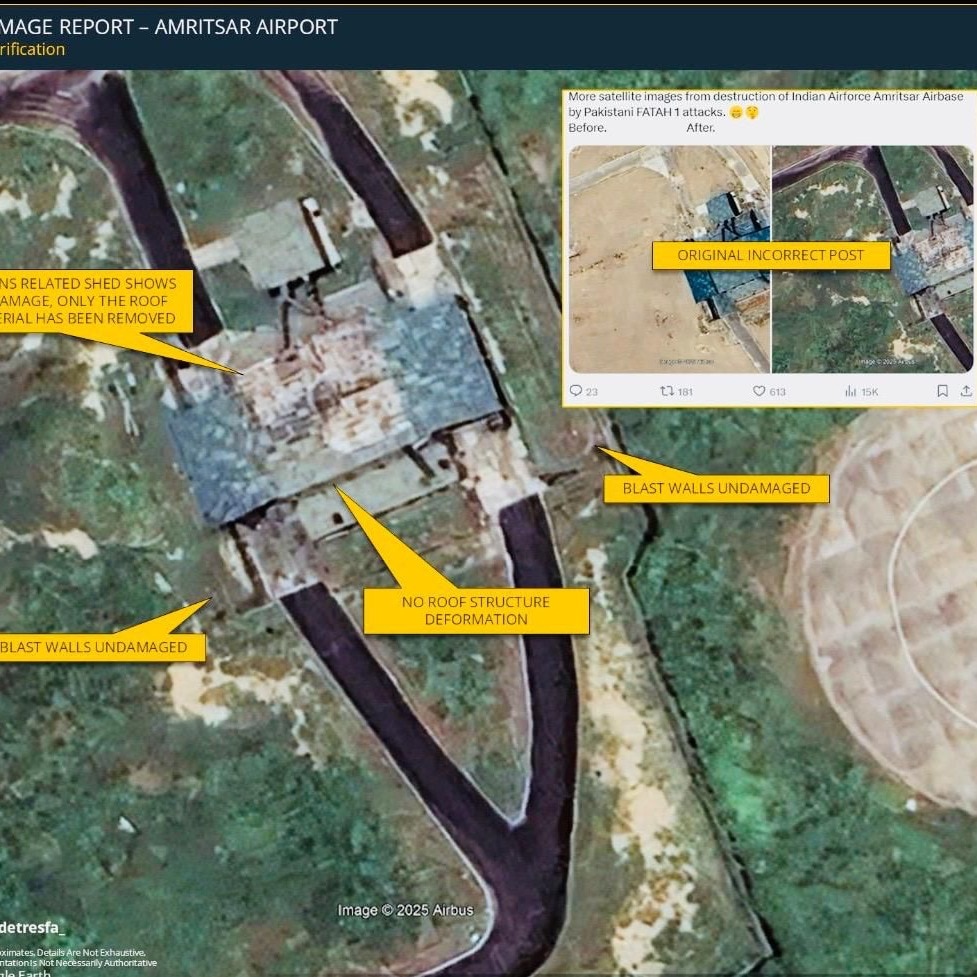Click the fine-print disclaimer text
977x977 pixels.
(x=78, y=958)
